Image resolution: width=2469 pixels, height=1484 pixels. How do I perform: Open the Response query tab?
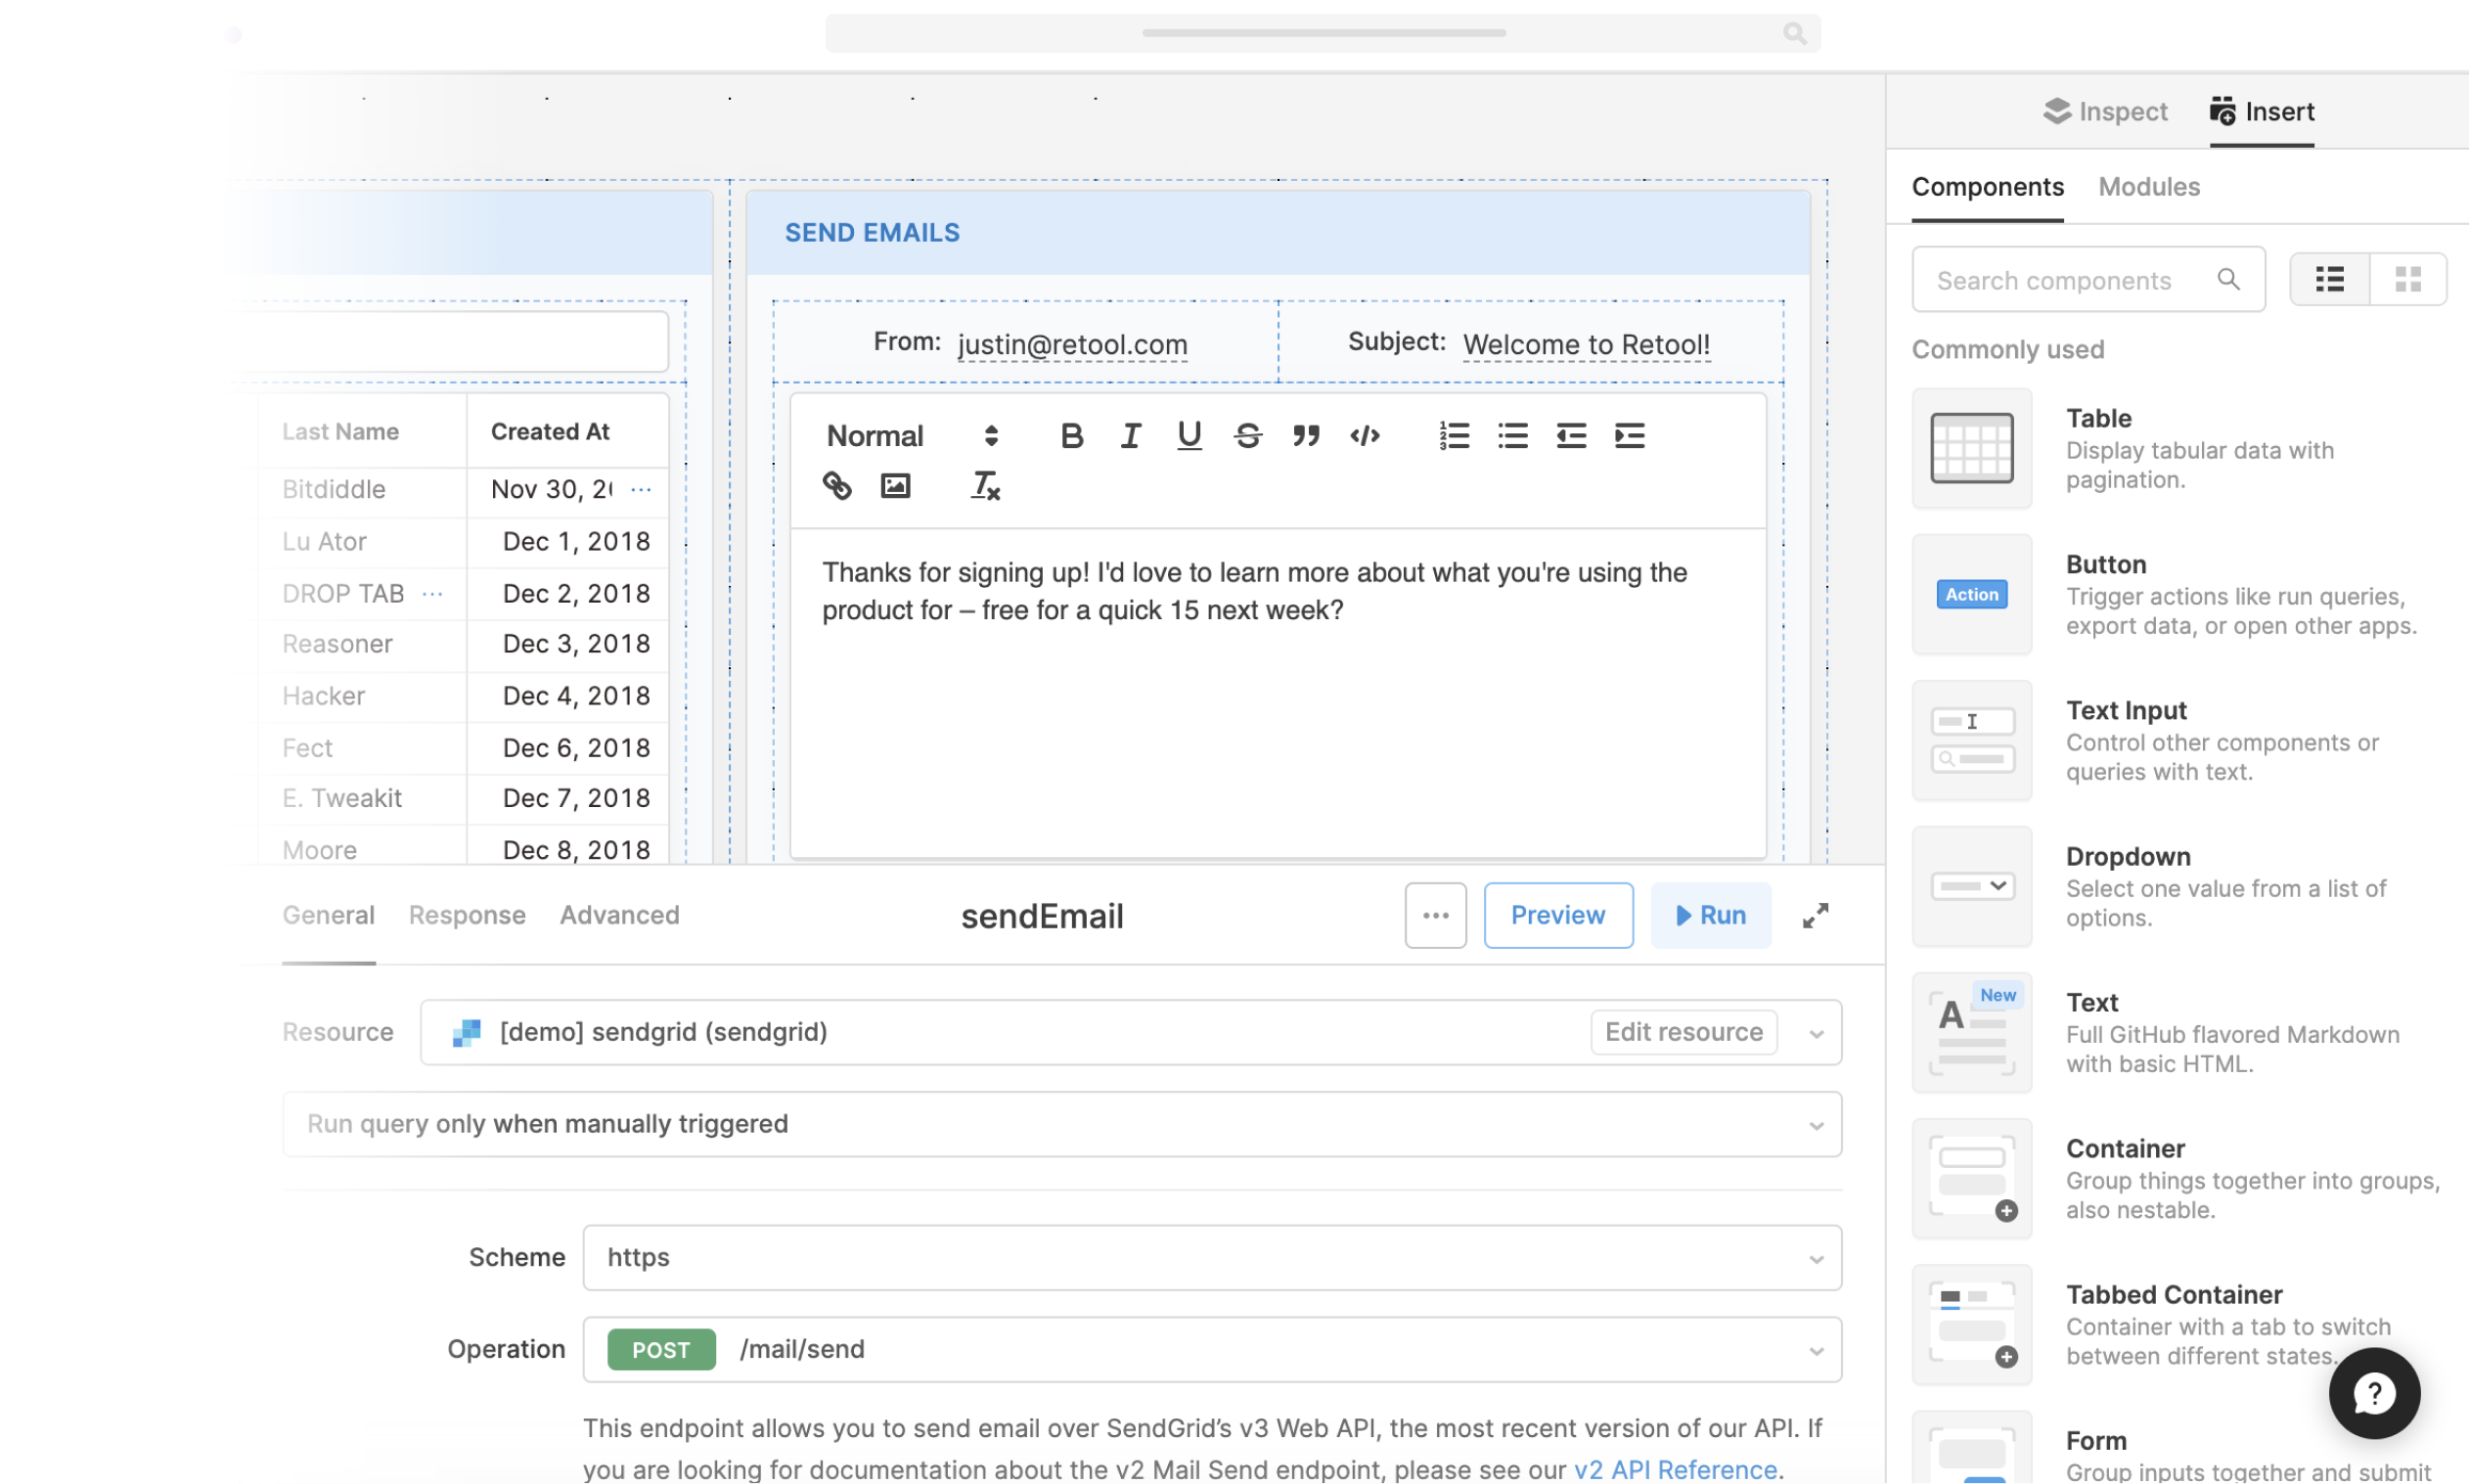(467, 915)
